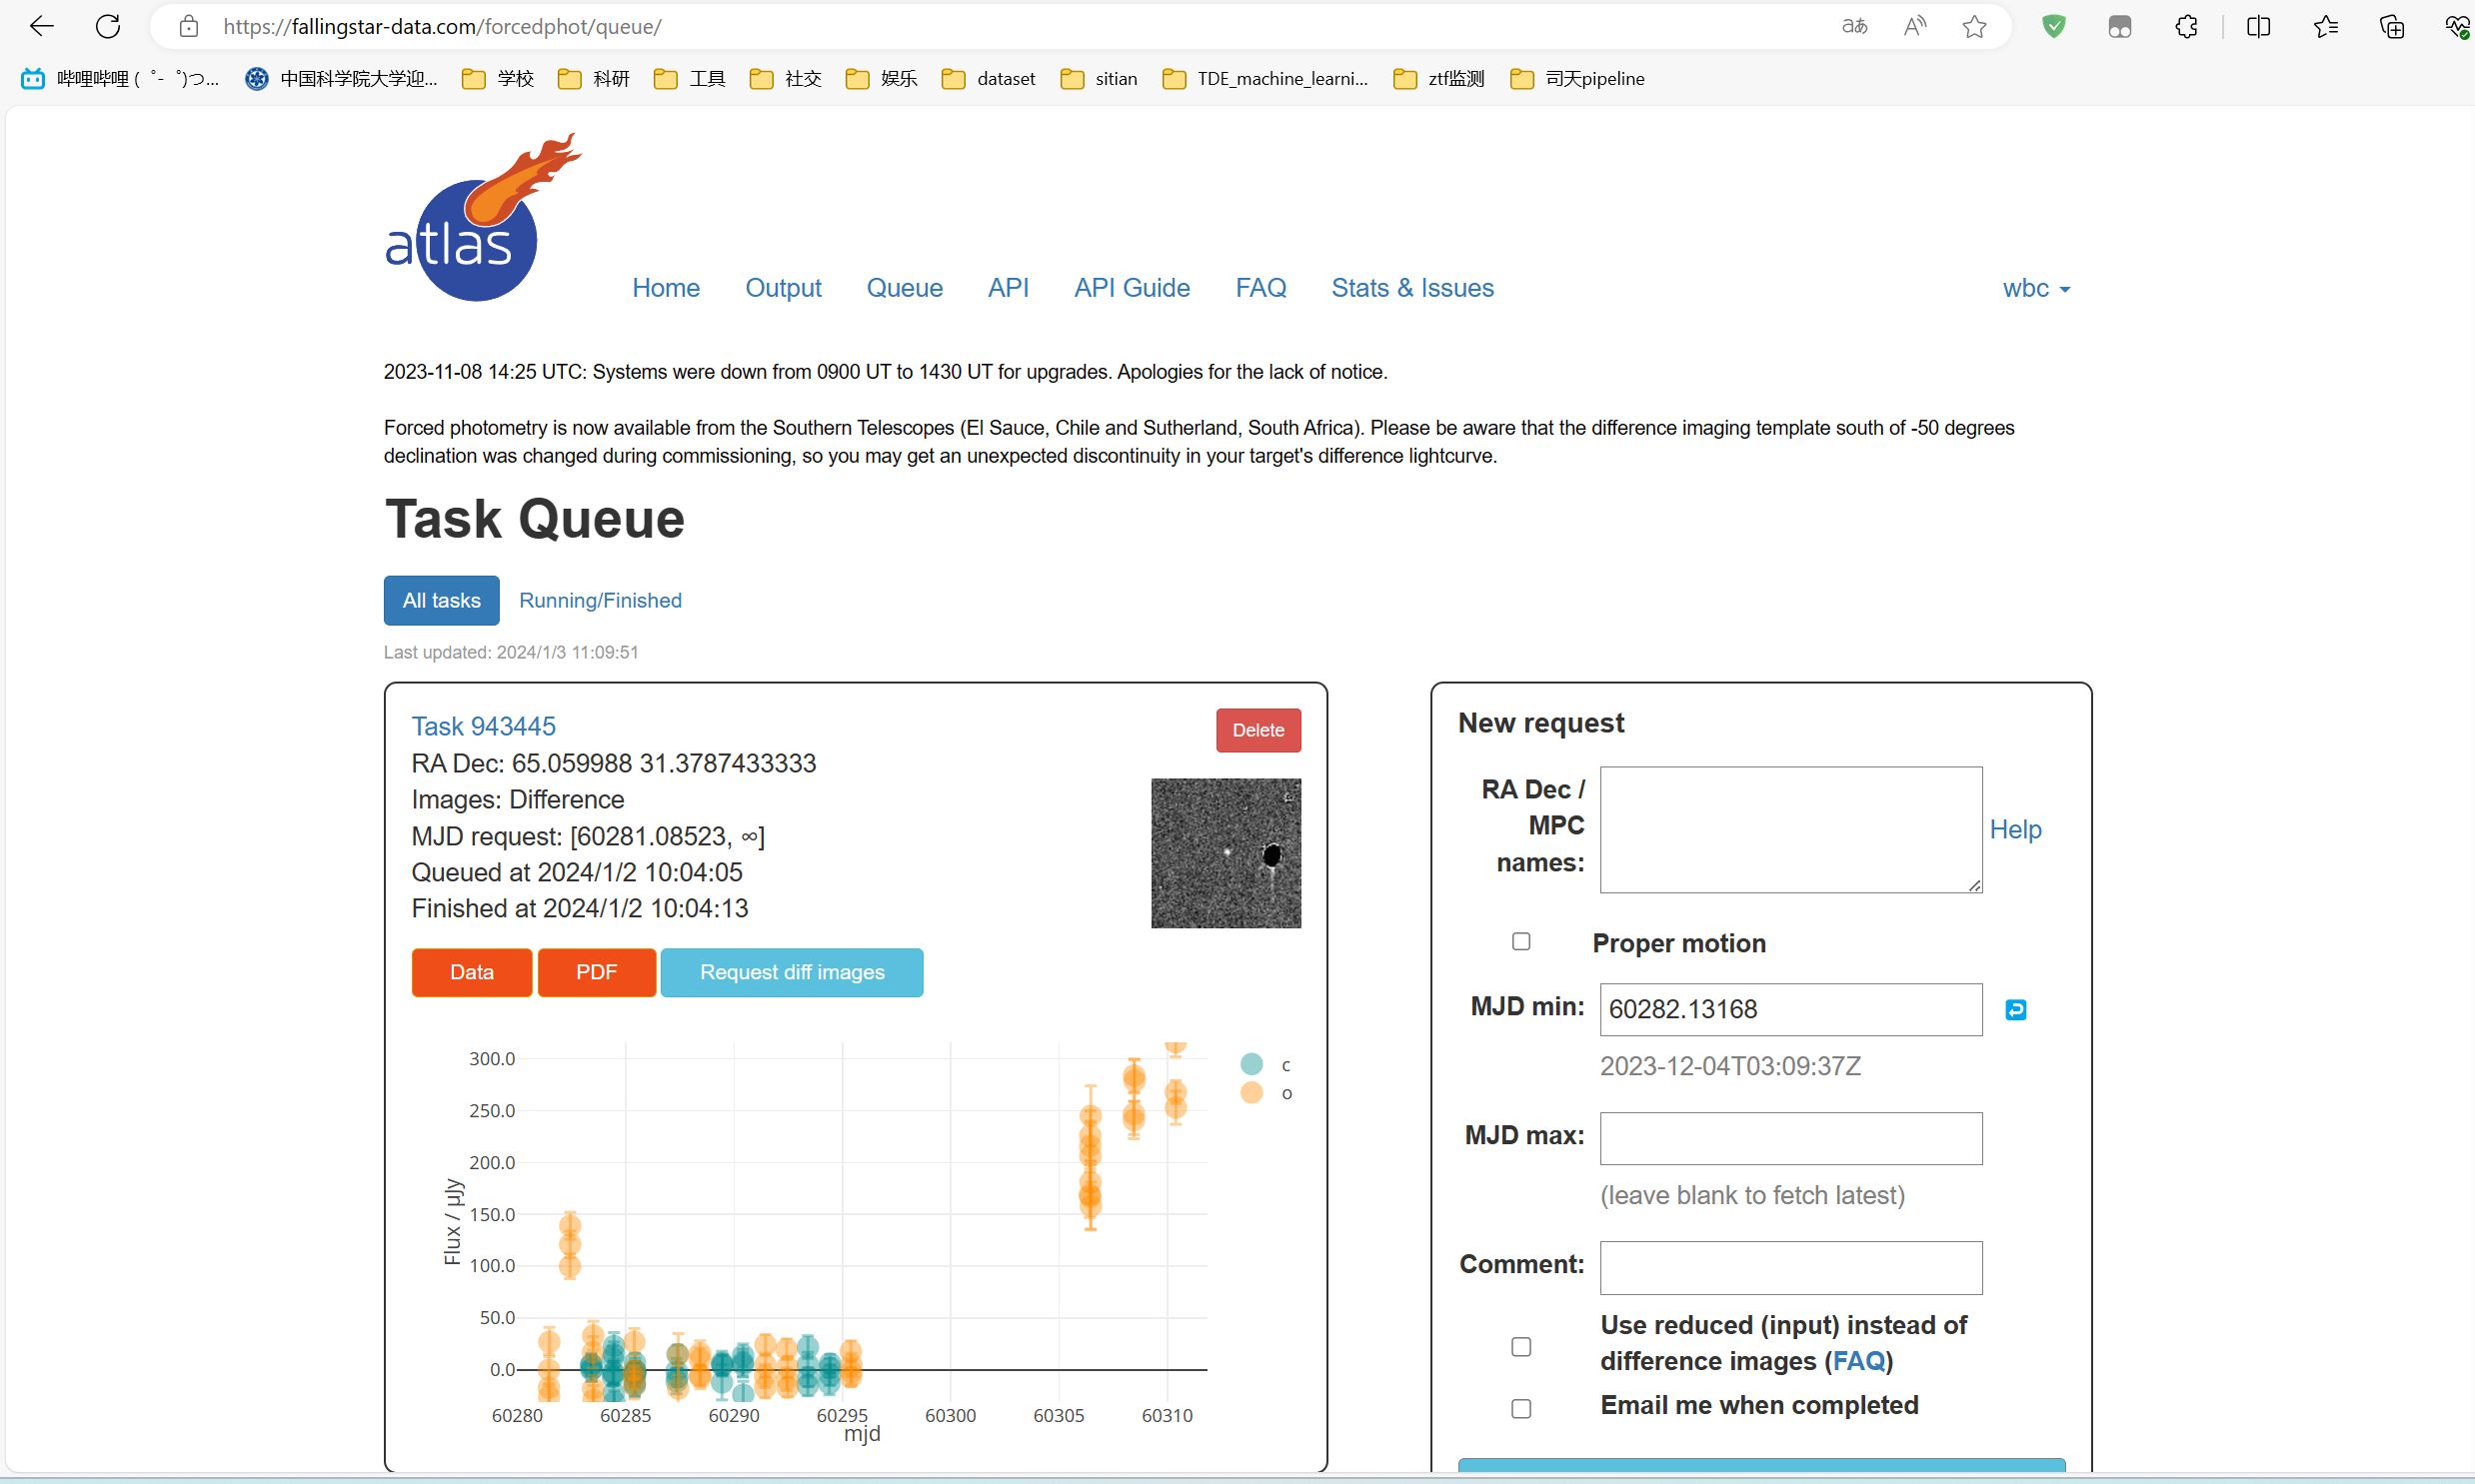Click the gray mask extension icon

pyautogui.click(x=2120, y=27)
